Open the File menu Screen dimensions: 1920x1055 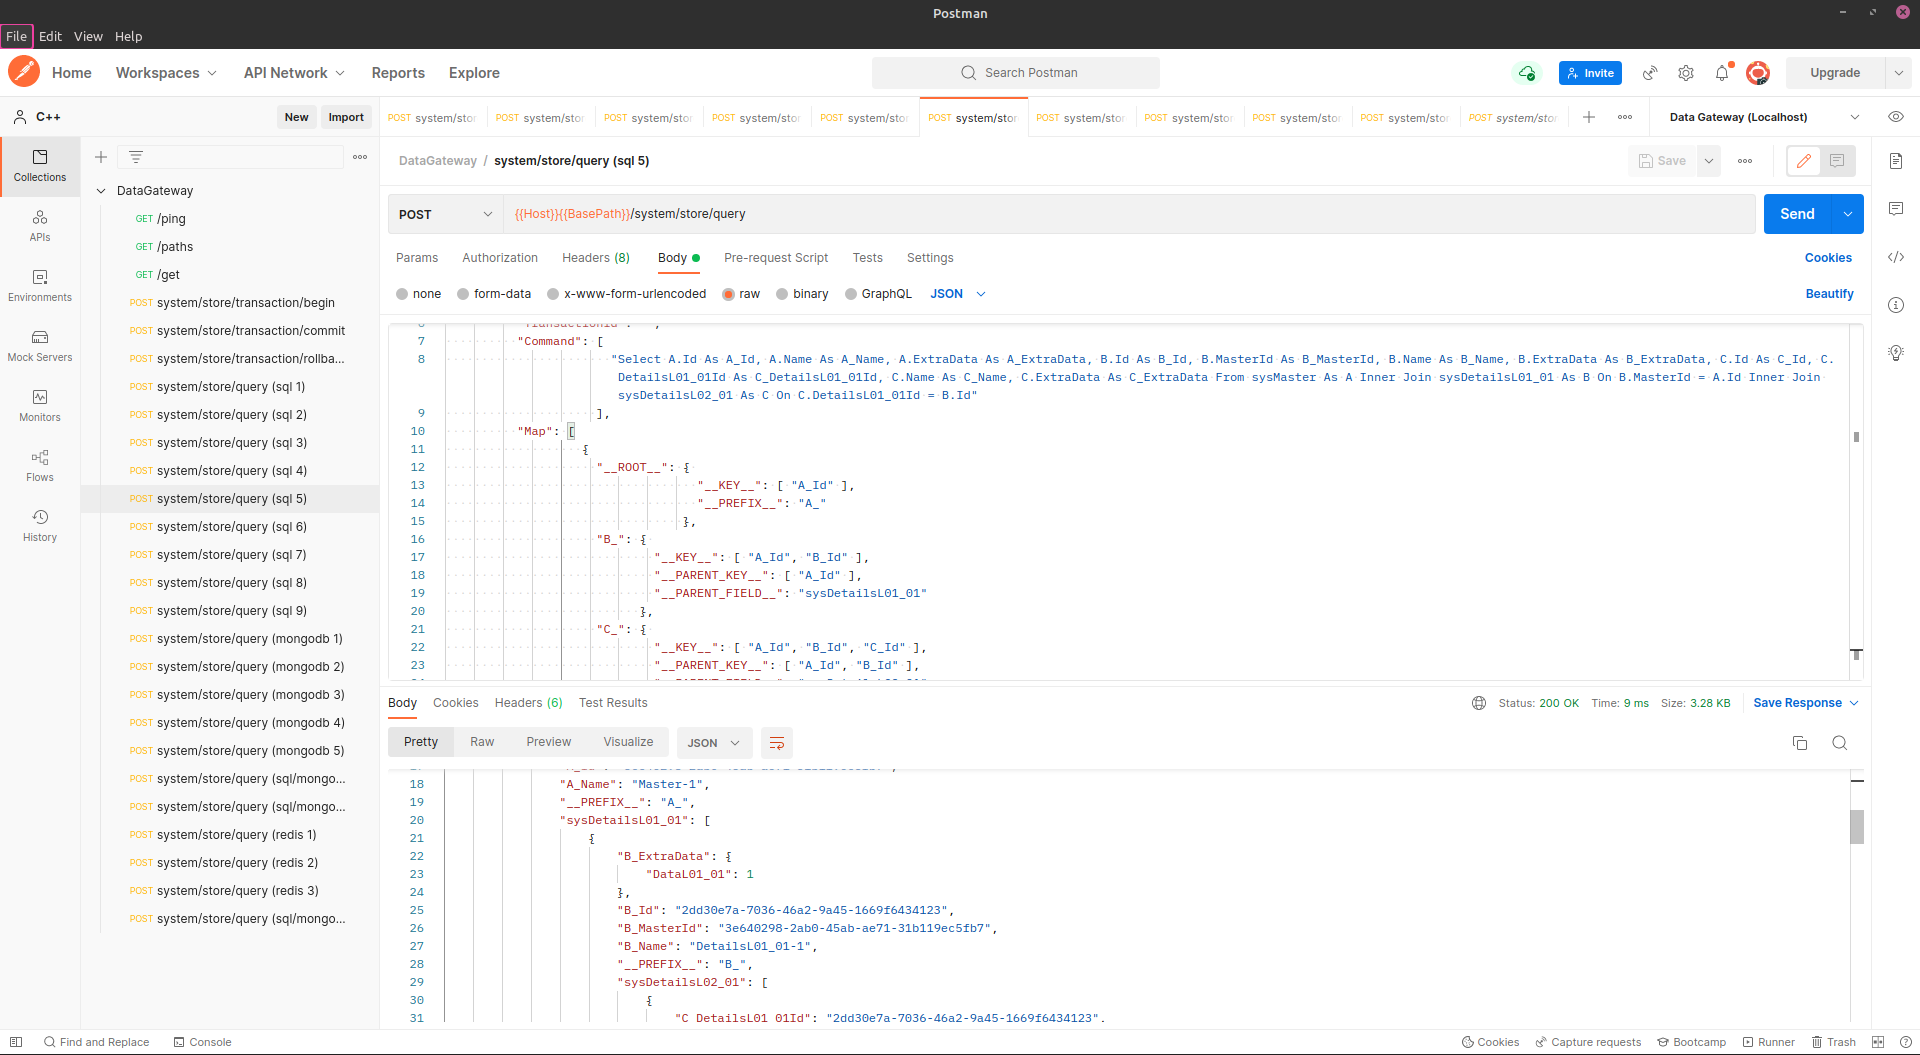point(16,36)
